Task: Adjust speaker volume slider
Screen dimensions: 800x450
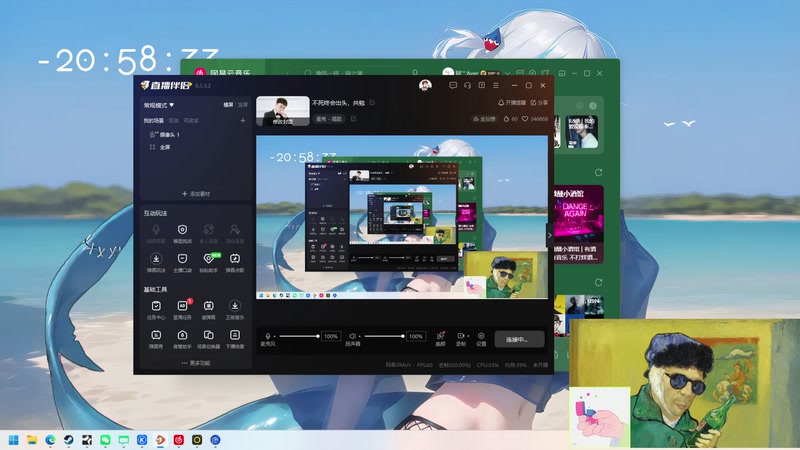Action: click(x=384, y=336)
